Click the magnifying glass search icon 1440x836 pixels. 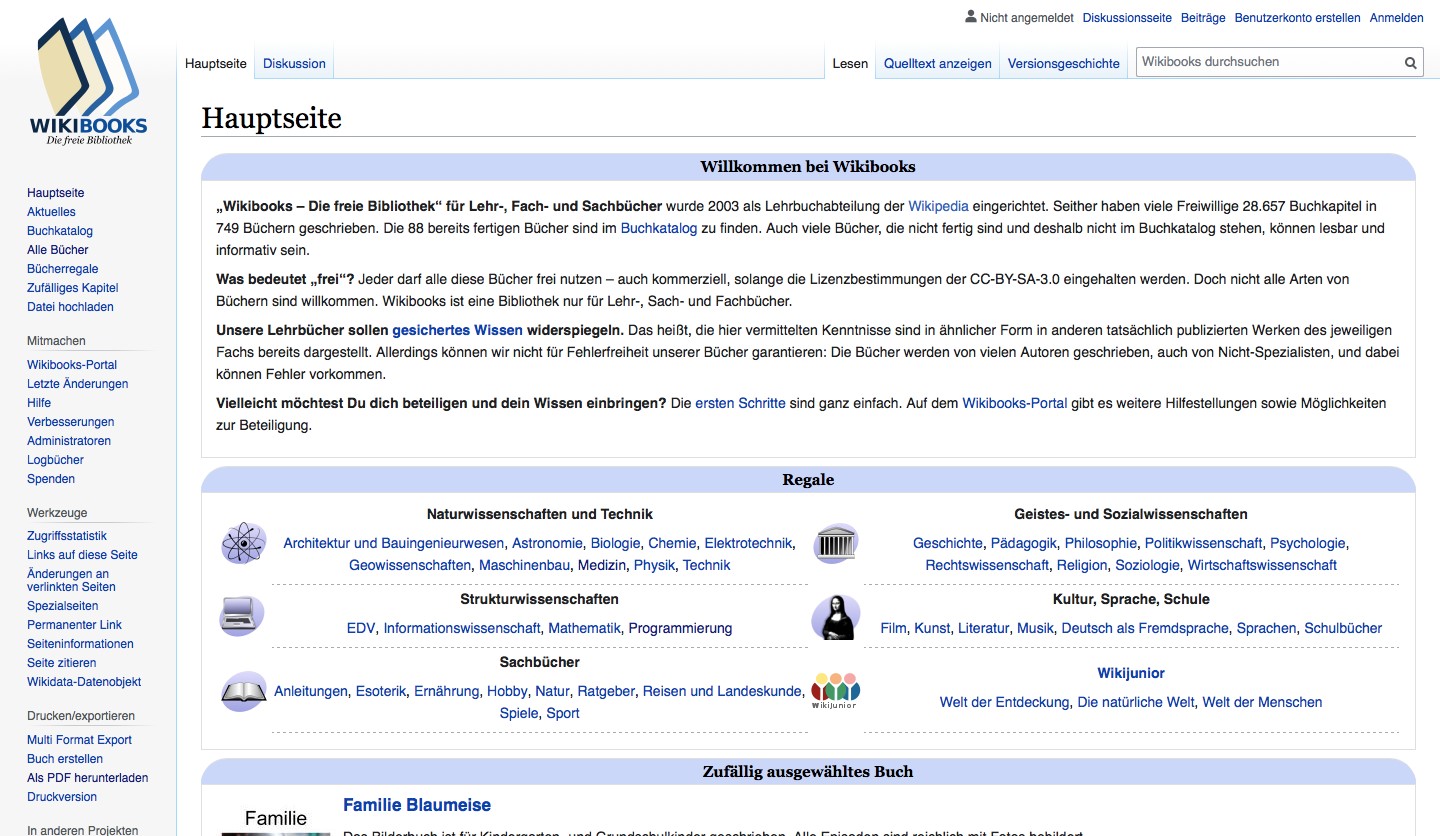click(1410, 62)
